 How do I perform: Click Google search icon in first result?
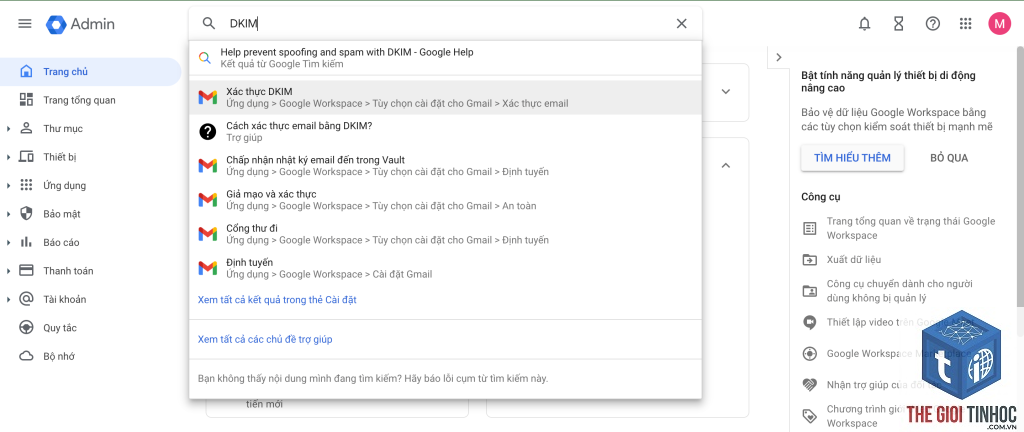click(x=205, y=58)
